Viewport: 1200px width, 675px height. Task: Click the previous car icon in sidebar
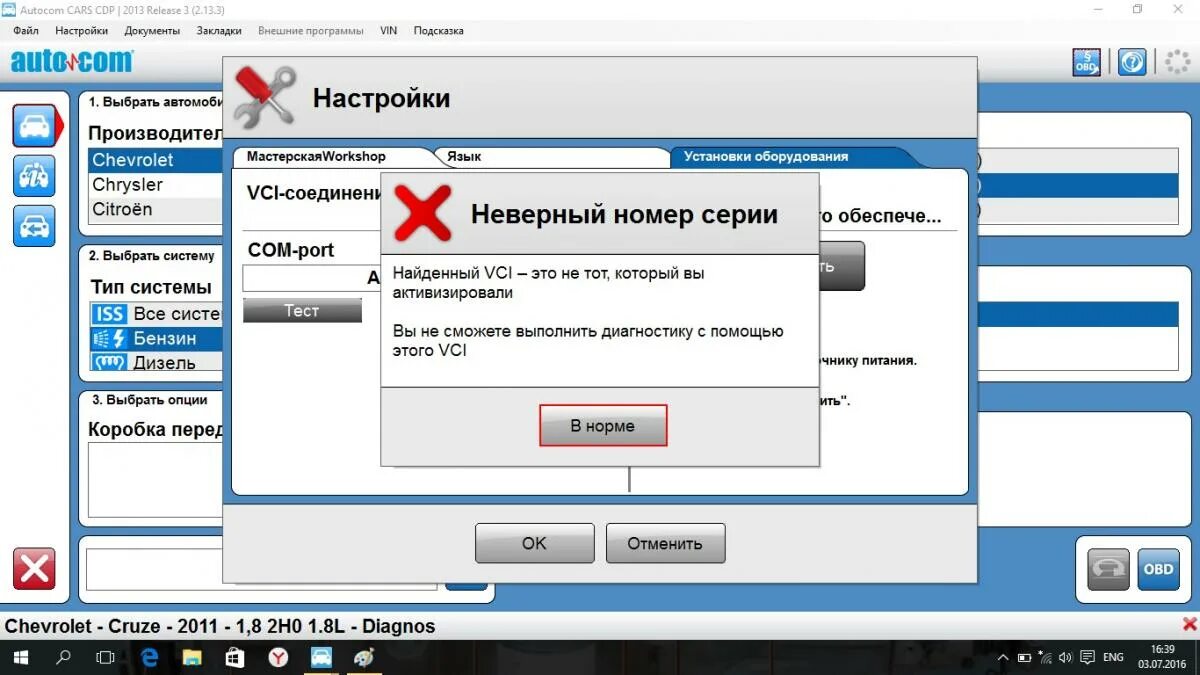(x=36, y=226)
